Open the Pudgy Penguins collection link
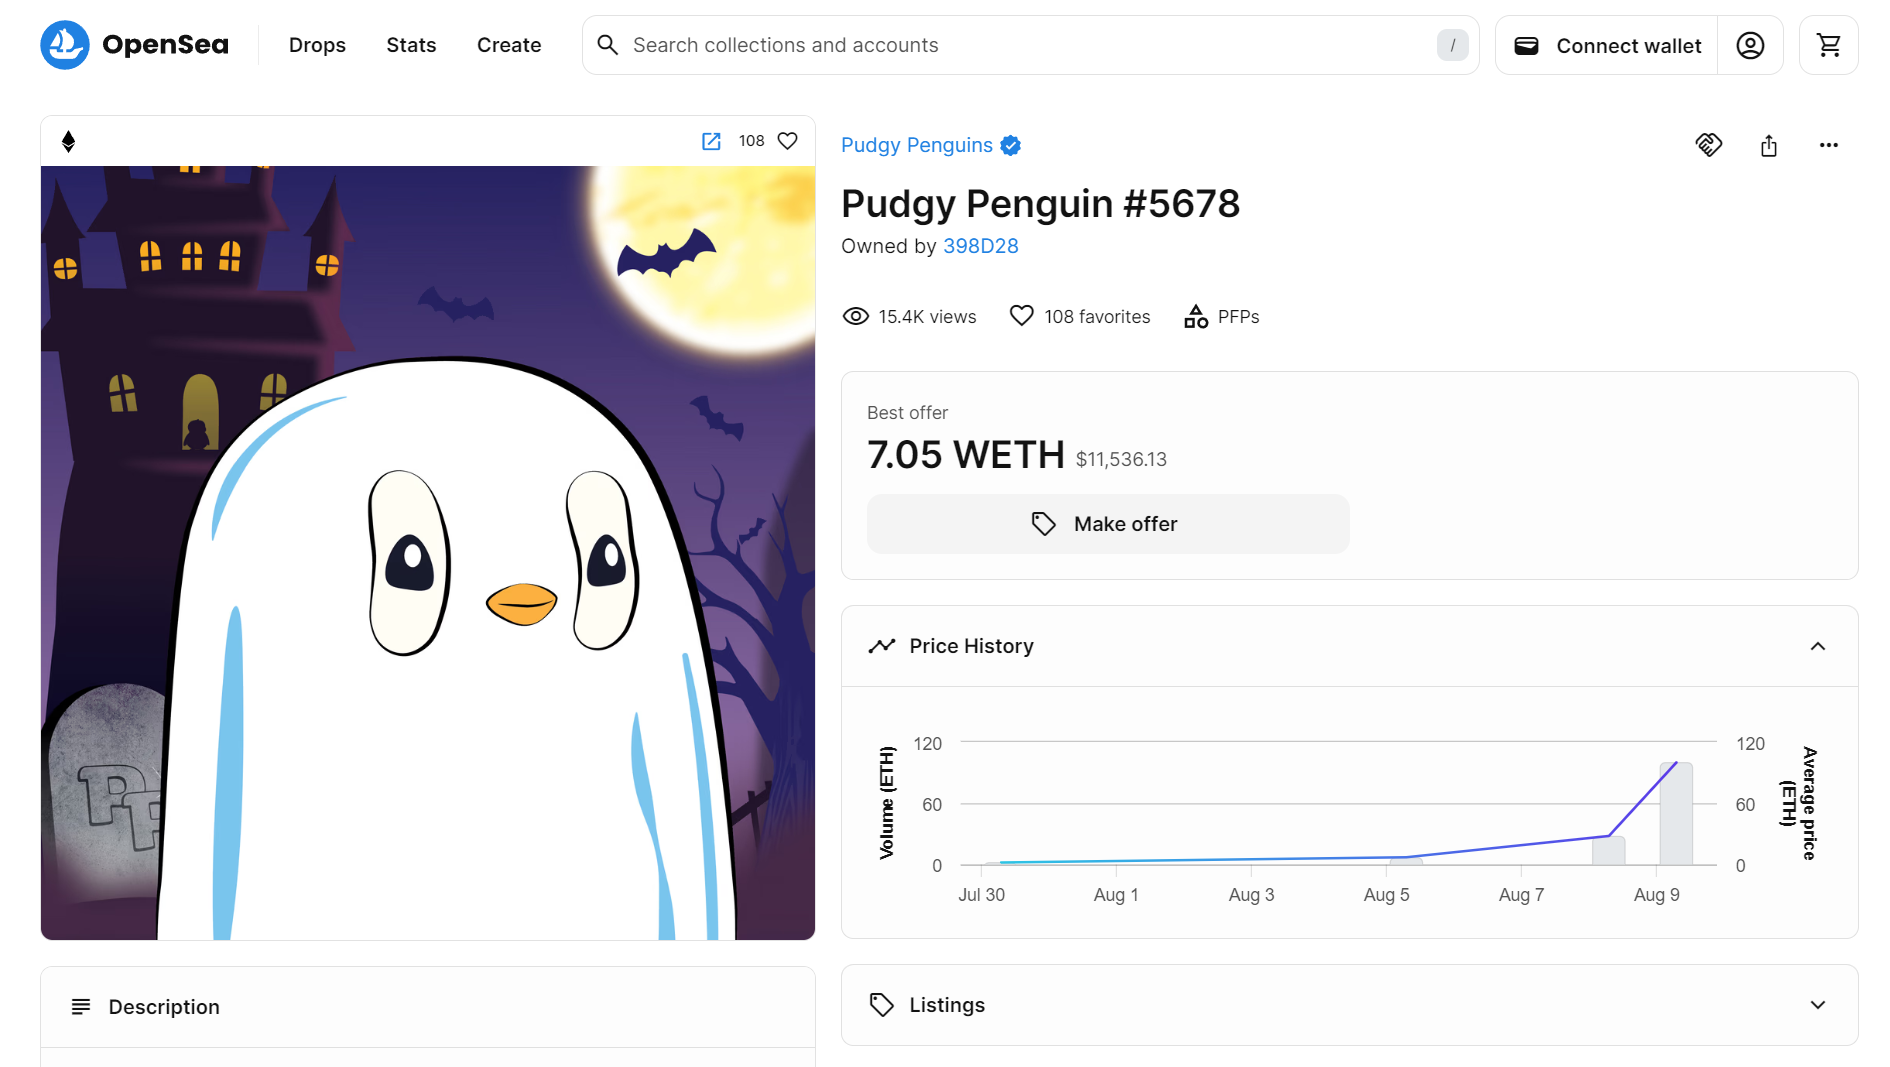The image size is (1890, 1067). pos(917,145)
